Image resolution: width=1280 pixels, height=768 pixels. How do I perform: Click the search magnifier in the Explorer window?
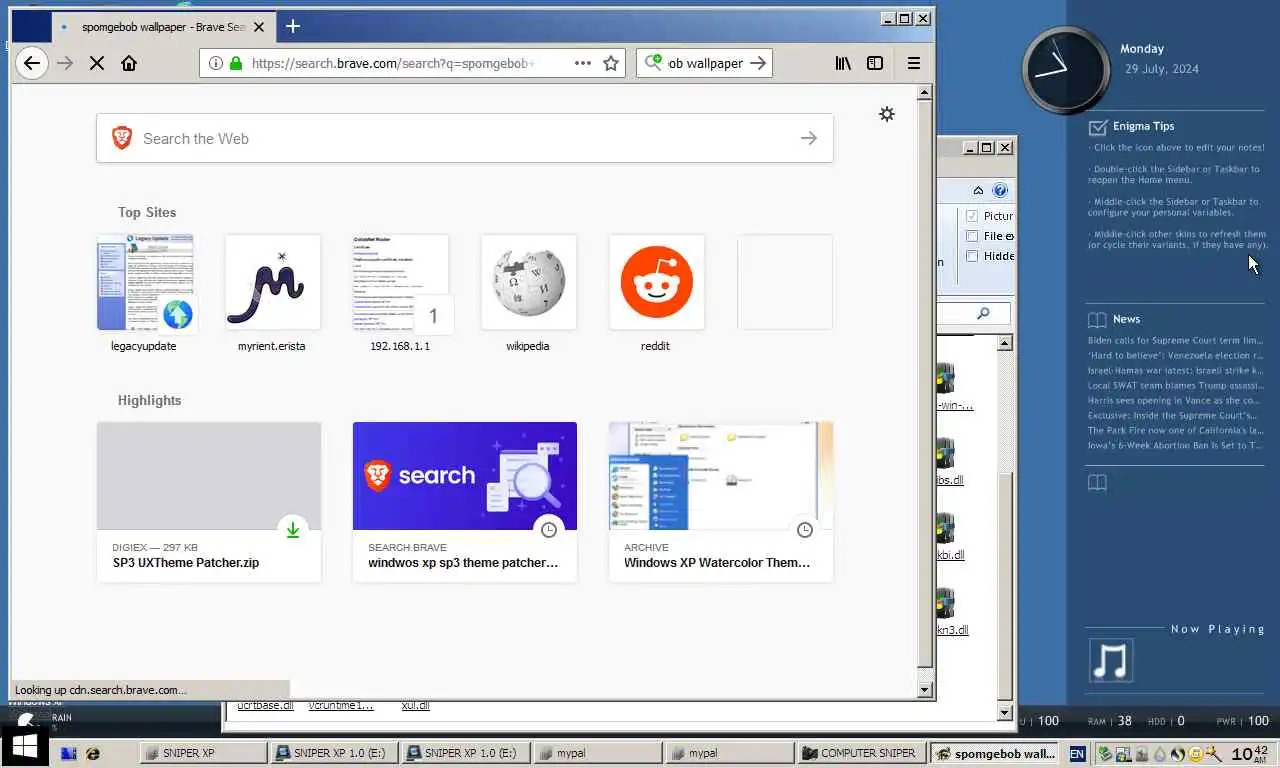tap(983, 314)
